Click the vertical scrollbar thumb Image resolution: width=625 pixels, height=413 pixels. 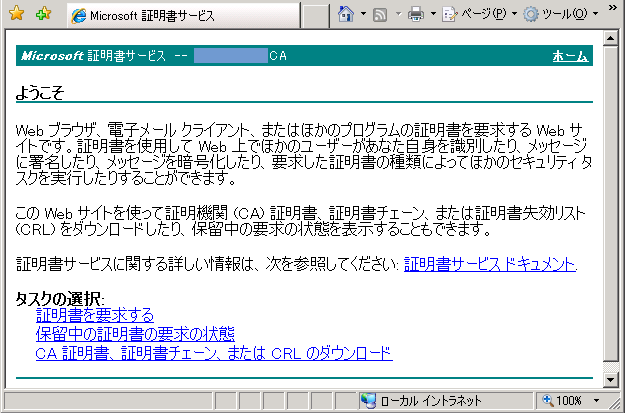(610, 203)
